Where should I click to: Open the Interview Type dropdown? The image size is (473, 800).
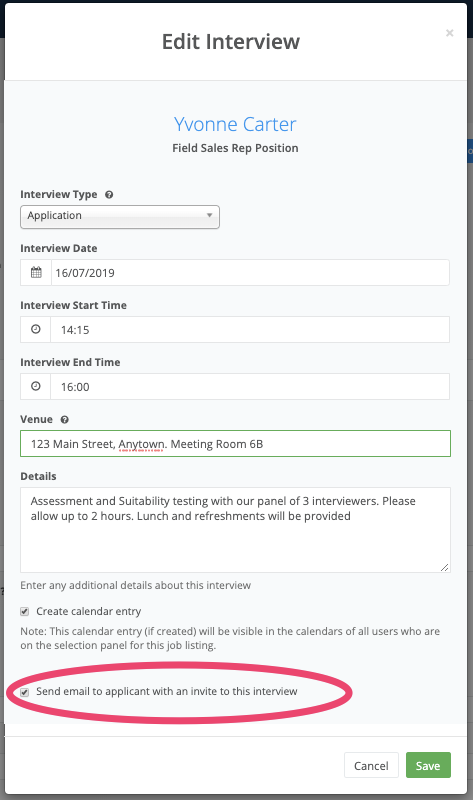120,217
